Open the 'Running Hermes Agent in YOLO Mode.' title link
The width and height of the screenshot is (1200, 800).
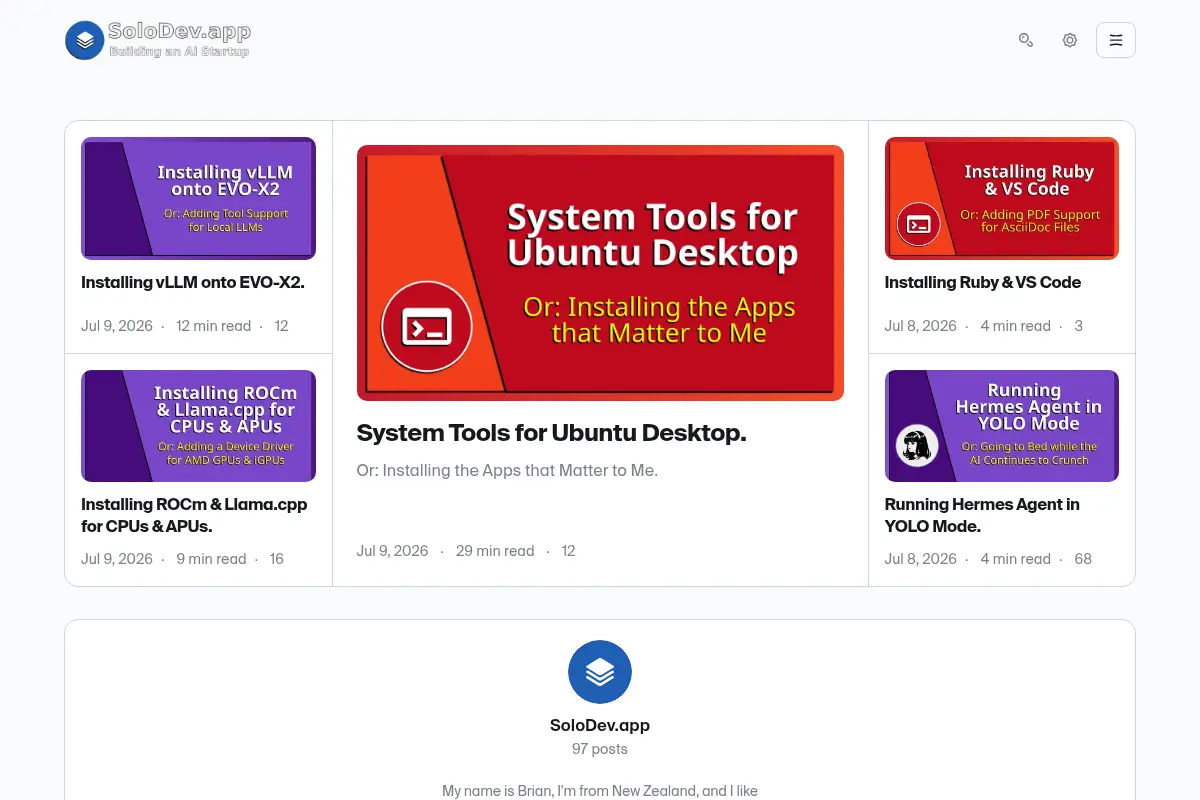[982, 515]
